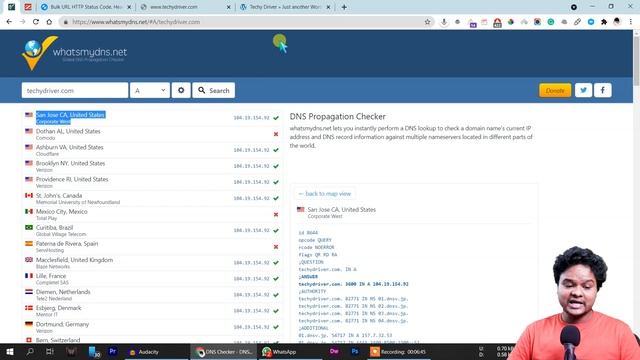Switch to Techy Driver Just another WordPress tab

click(x=285, y=7)
